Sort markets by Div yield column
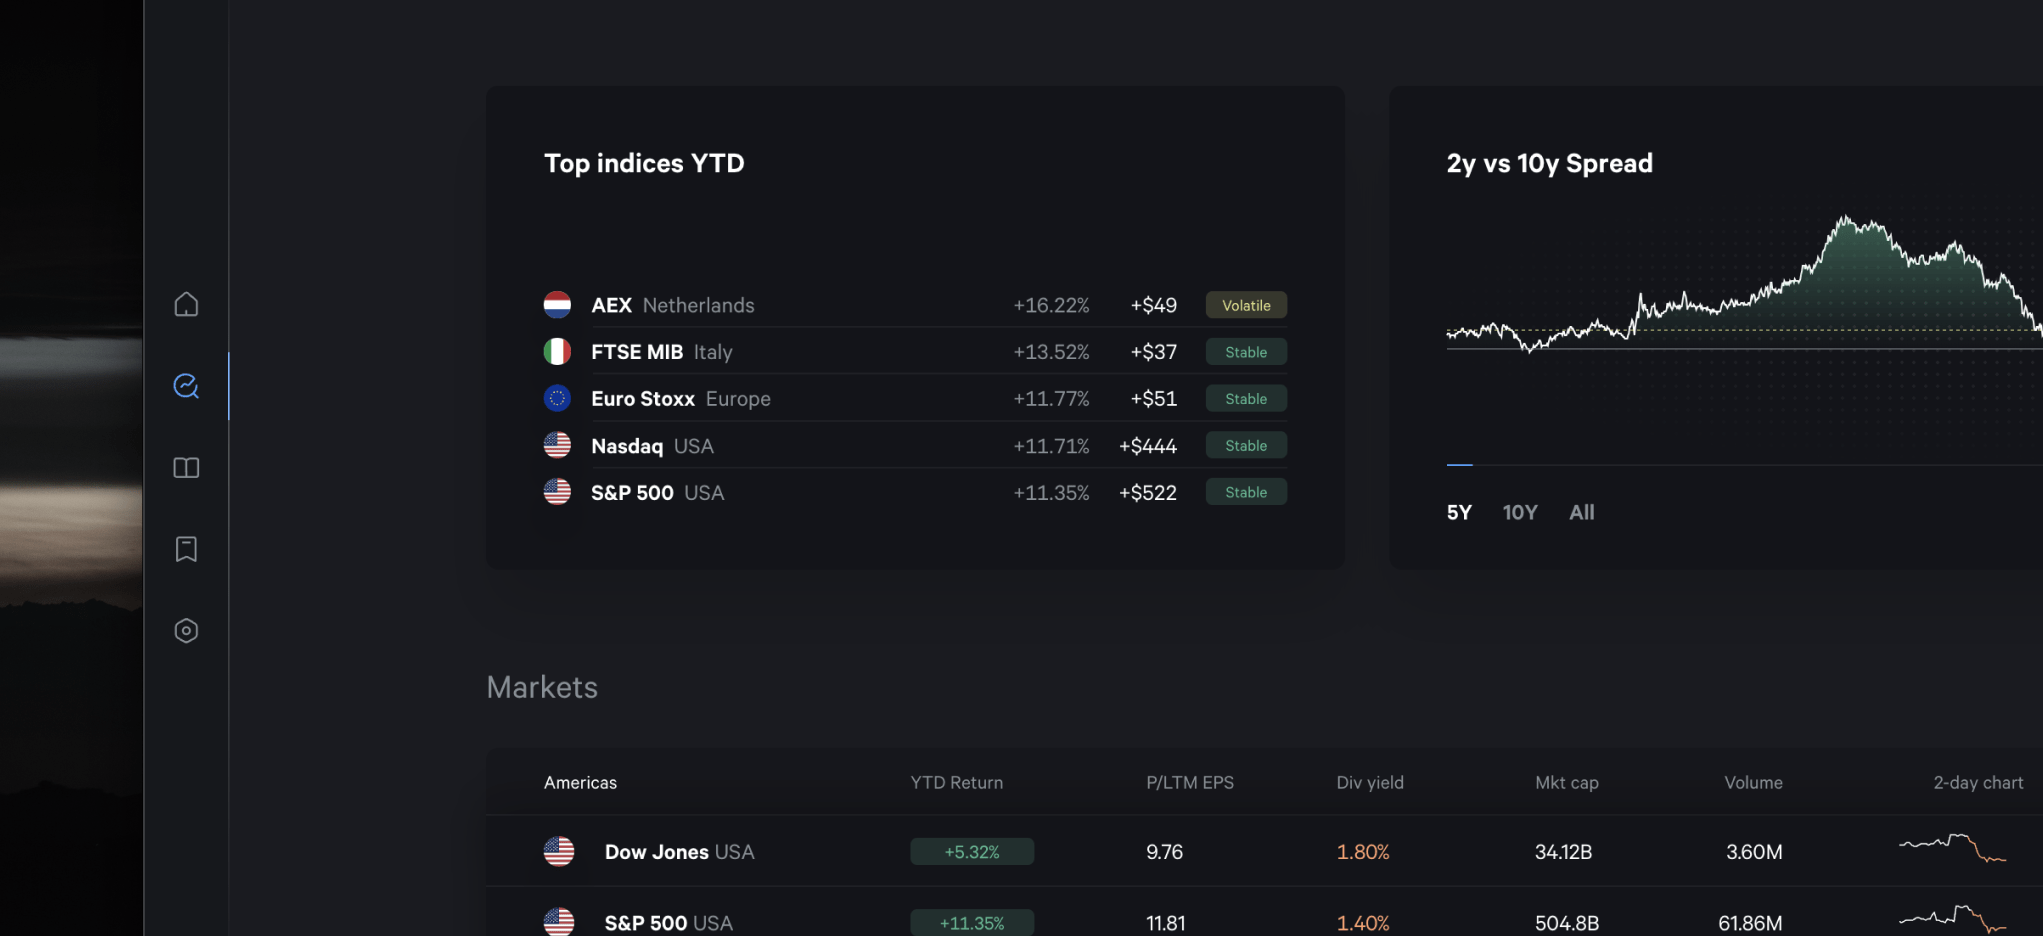Image resolution: width=2043 pixels, height=936 pixels. pyautogui.click(x=1369, y=783)
